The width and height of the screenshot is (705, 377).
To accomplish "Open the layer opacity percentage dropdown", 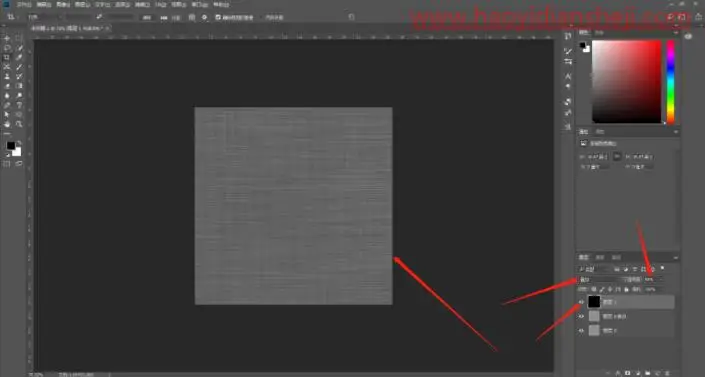I will click(x=652, y=279).
